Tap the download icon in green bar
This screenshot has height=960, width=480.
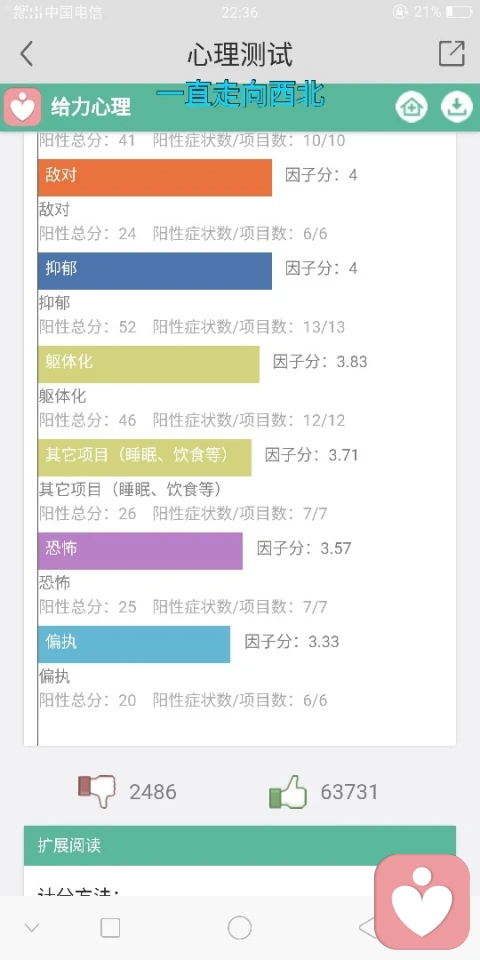click(x=457, y=107)
